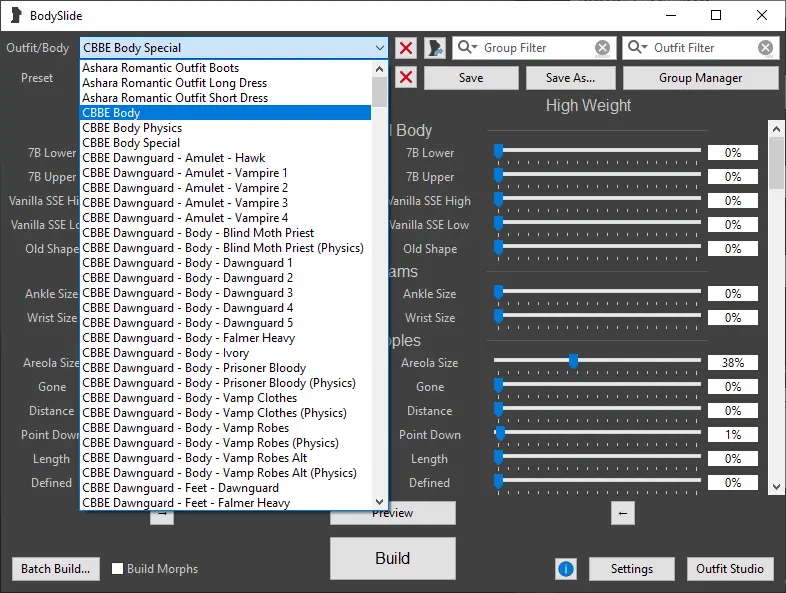The height and width of the screenshot is (593, 786).
Task: Choose CBBE Body Physics entry
Action: 226,128
